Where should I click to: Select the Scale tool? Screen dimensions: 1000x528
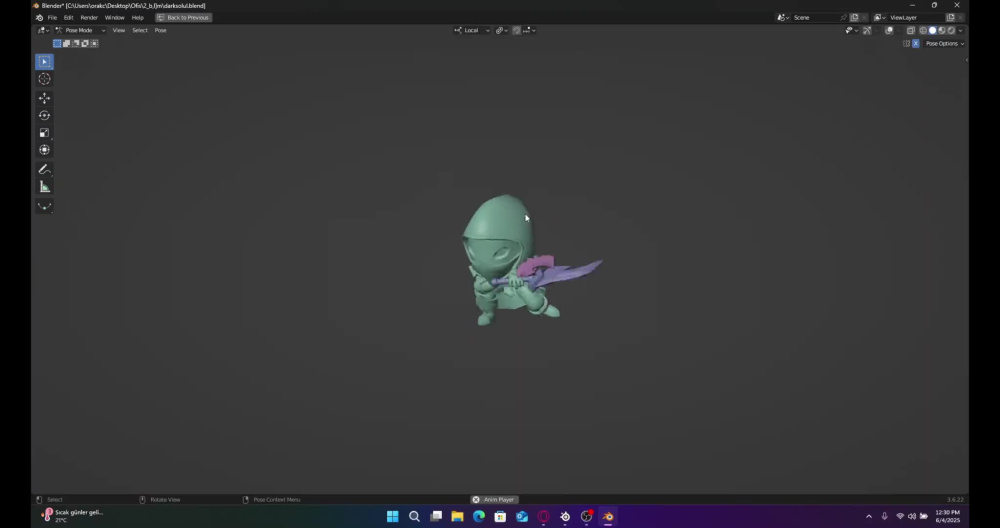point(45,133)
